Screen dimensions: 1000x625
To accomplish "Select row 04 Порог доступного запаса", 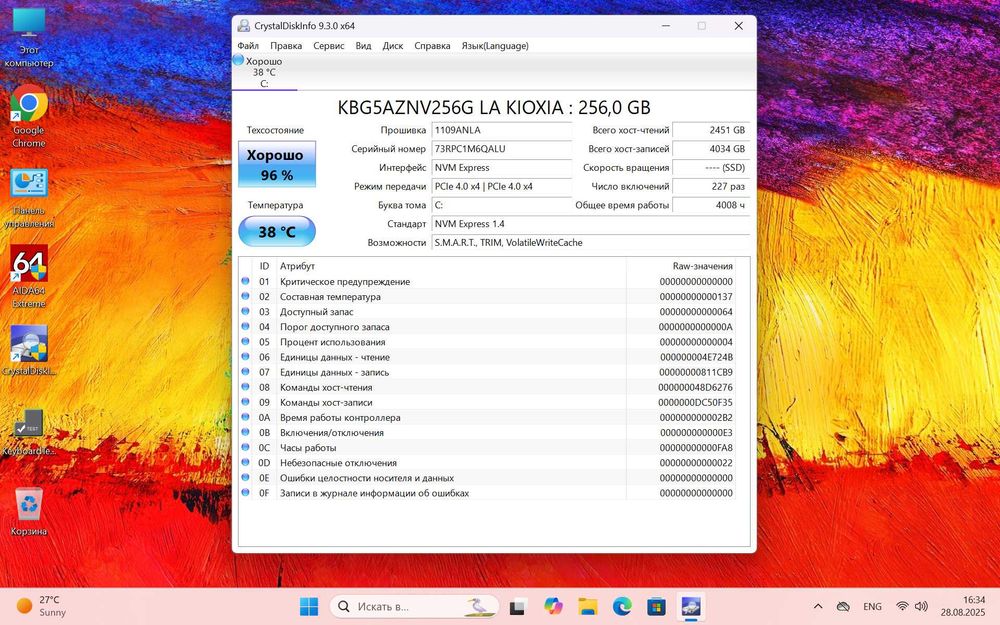I will 487,327.
